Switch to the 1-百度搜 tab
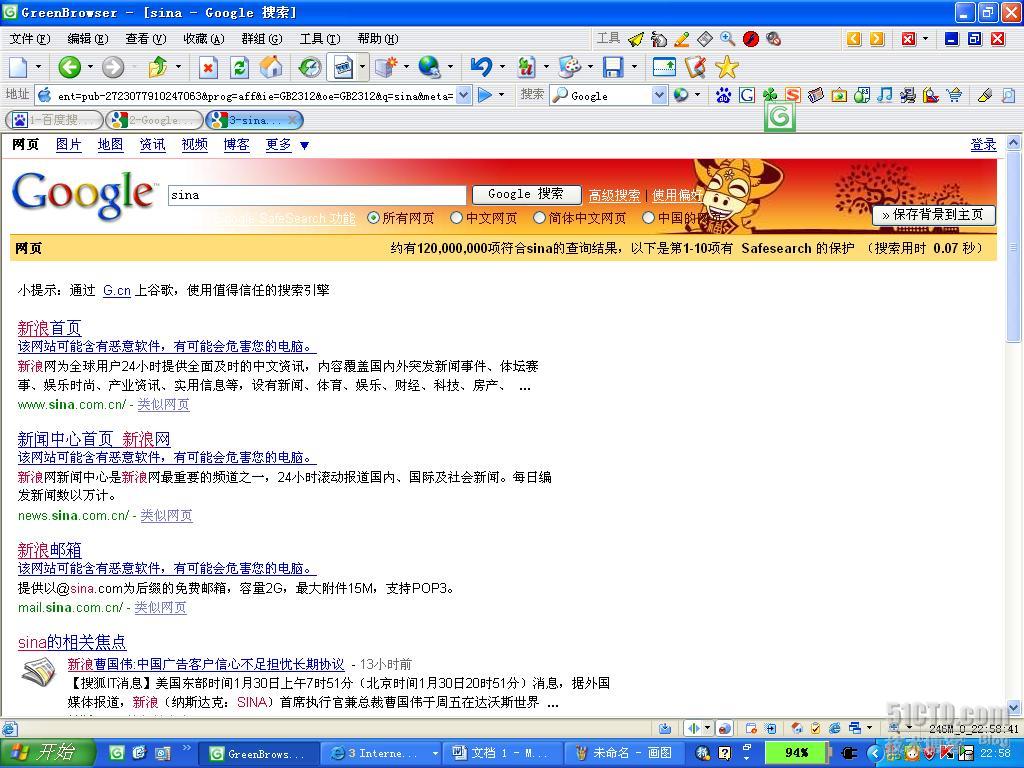 point(54,120)
